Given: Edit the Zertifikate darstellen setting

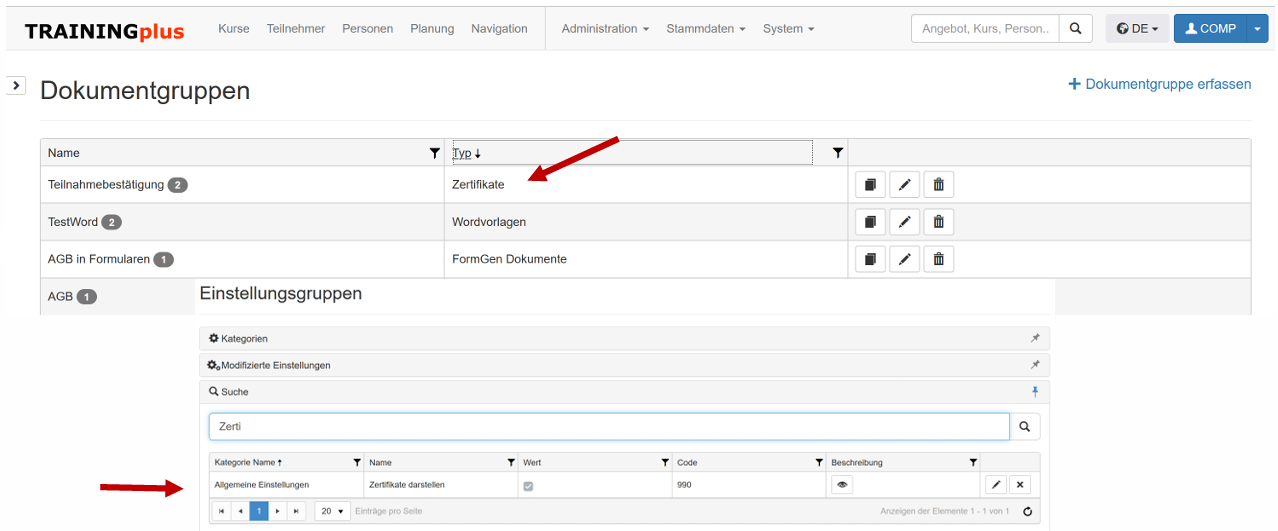Looking at the screenshot, I should coord(996,485).
